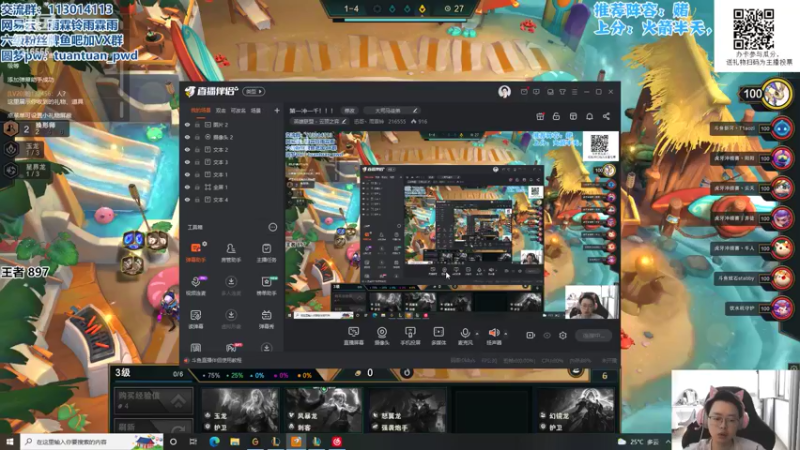
Task: Click the share icon above preview
Action: (606, 116)
